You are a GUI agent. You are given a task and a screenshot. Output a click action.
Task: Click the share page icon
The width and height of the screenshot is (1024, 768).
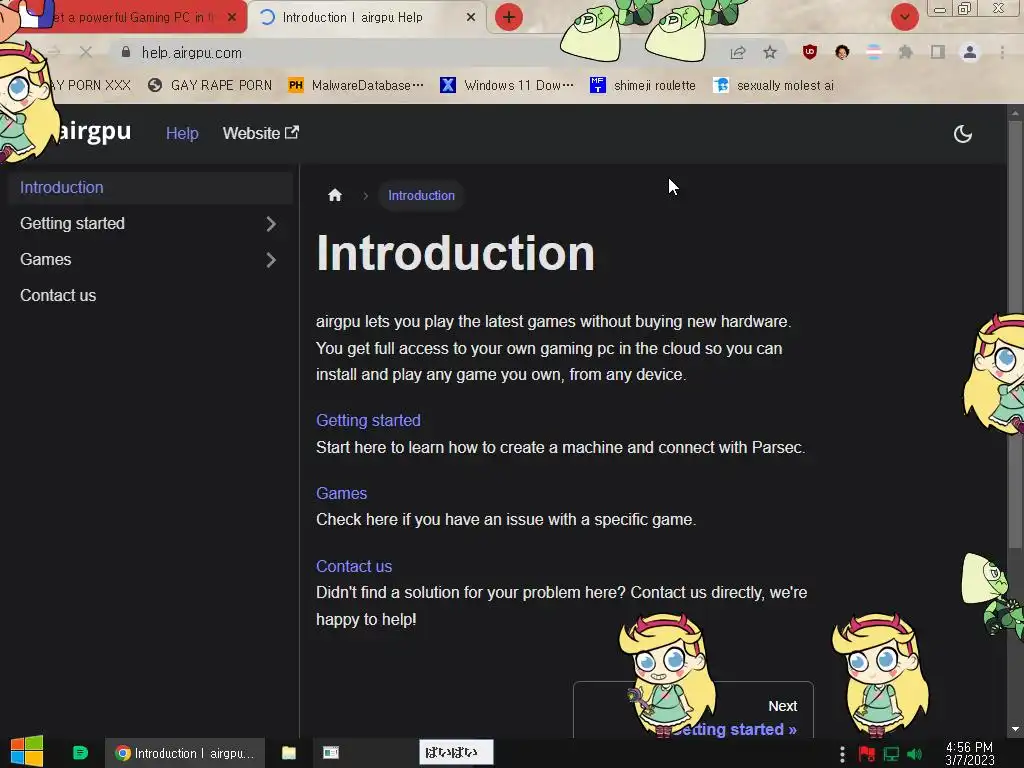(x=738, y=52)
